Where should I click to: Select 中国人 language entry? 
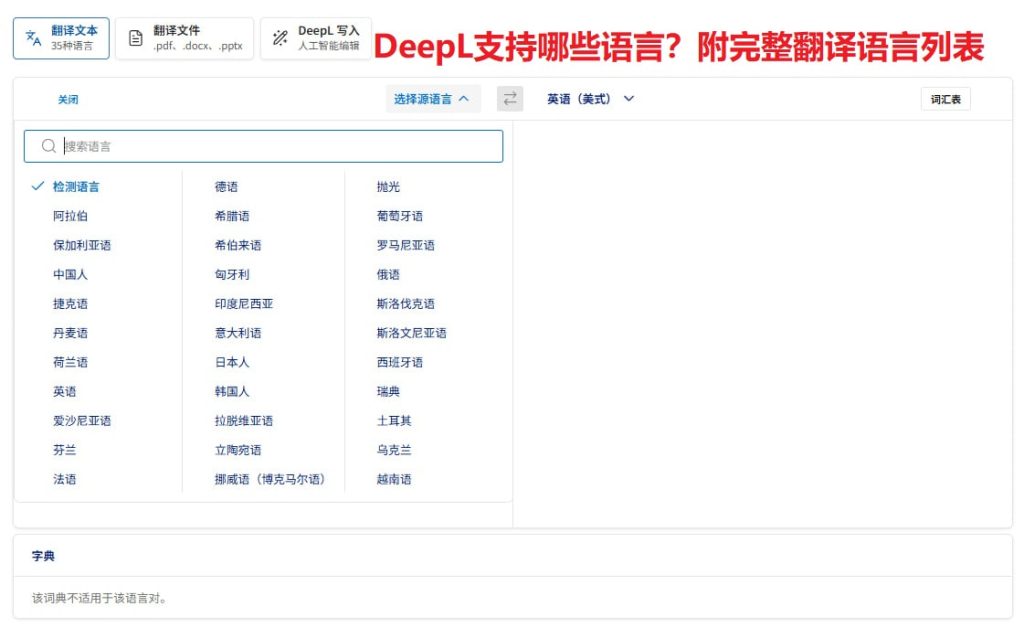[70, 275]
